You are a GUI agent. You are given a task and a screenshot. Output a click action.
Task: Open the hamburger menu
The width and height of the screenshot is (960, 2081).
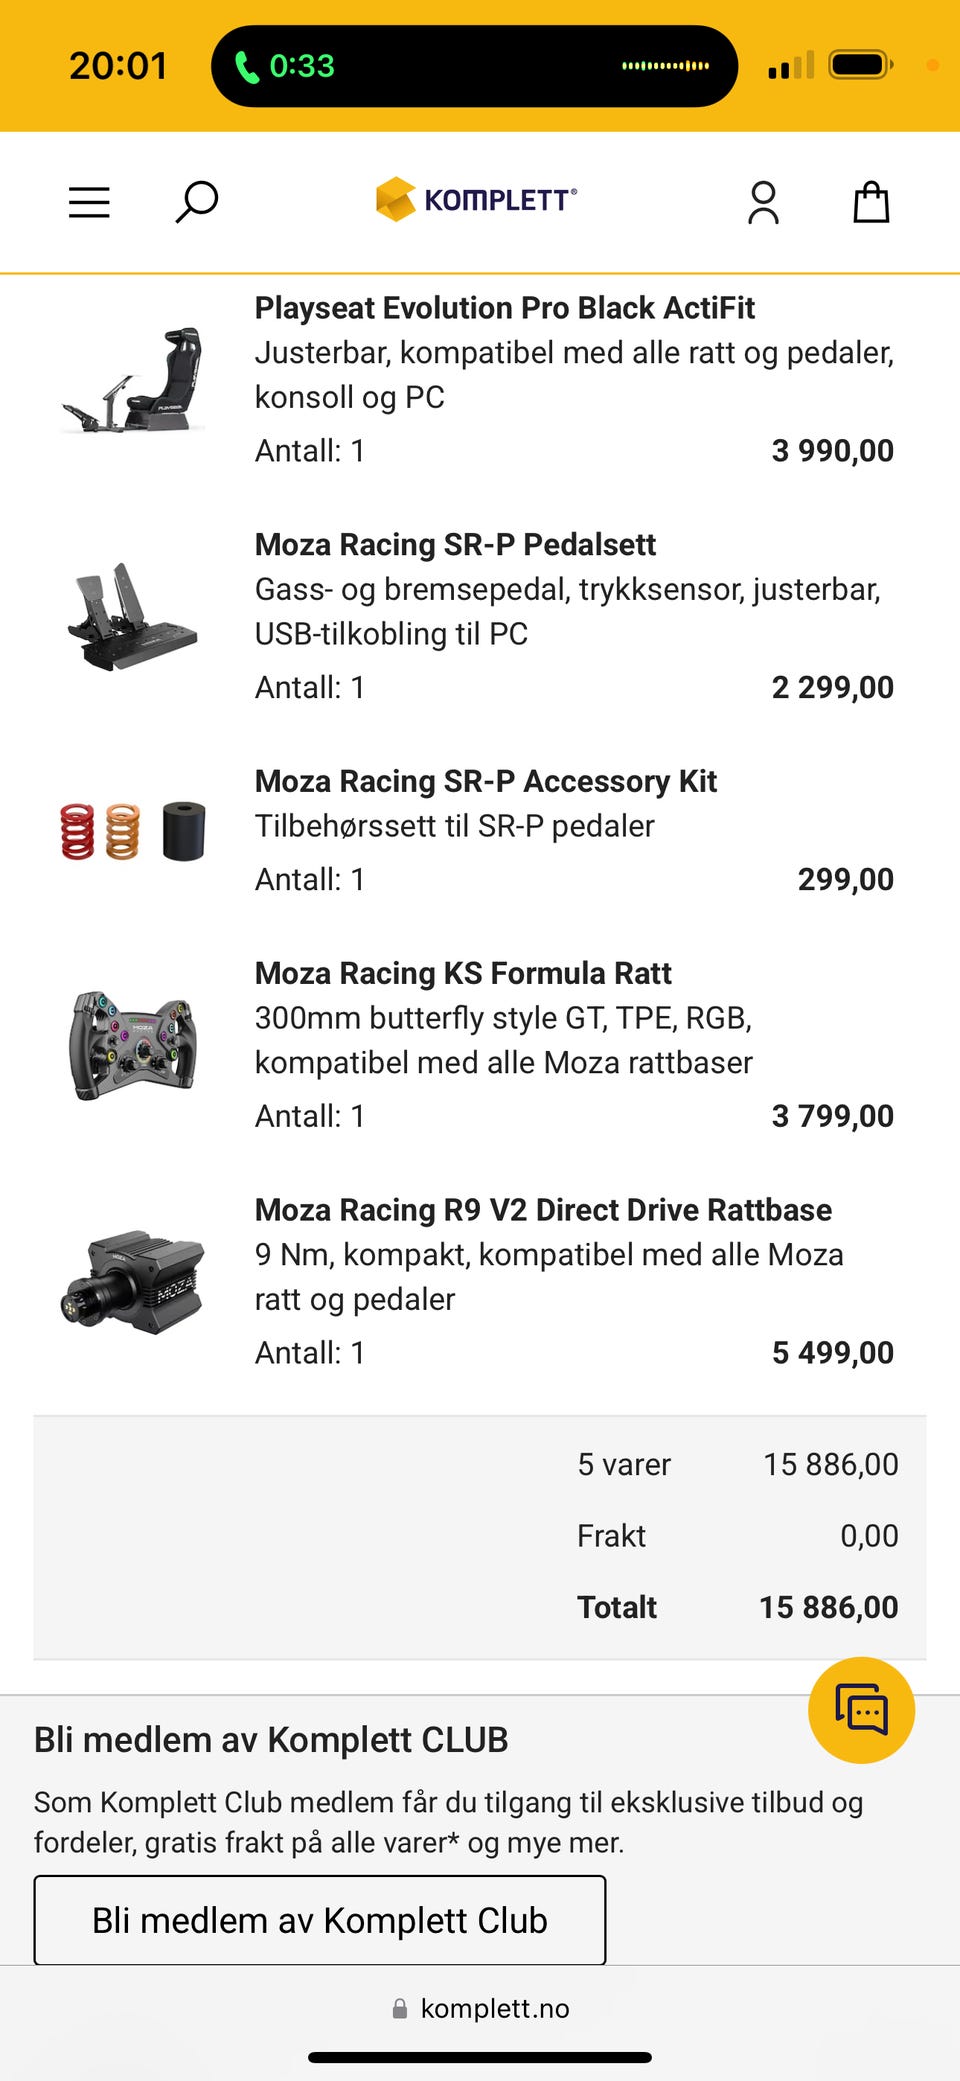coord(89,202)
